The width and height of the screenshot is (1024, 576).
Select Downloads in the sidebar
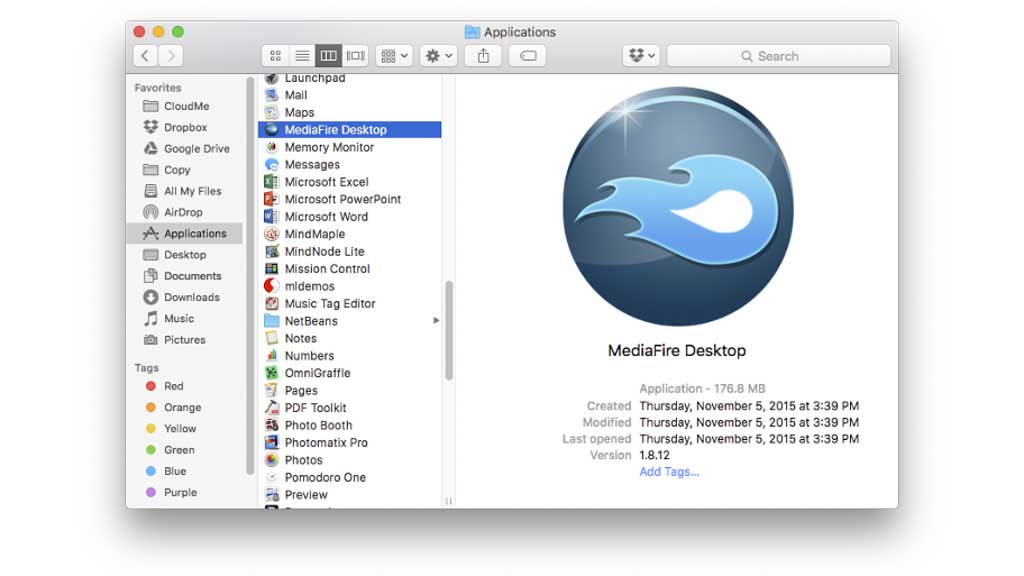[x=191, y=297]
